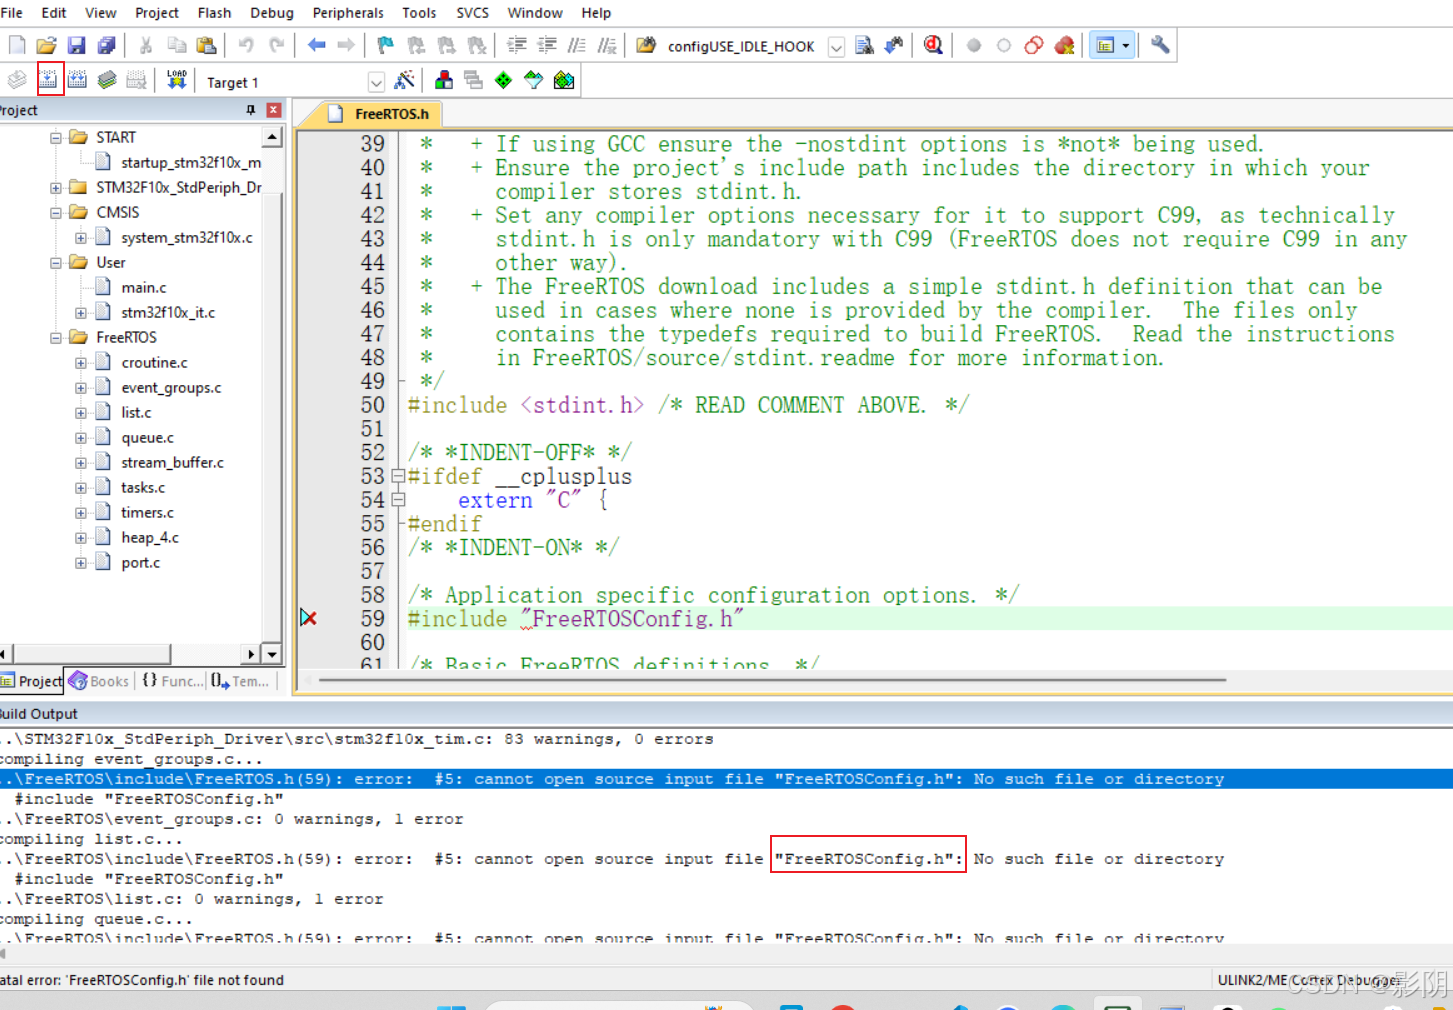The width and height of the screenshot is (1453, 1010).
Task: Click the ULINK2/ME Cortex Debugger status
Action: coord(1308,980)
